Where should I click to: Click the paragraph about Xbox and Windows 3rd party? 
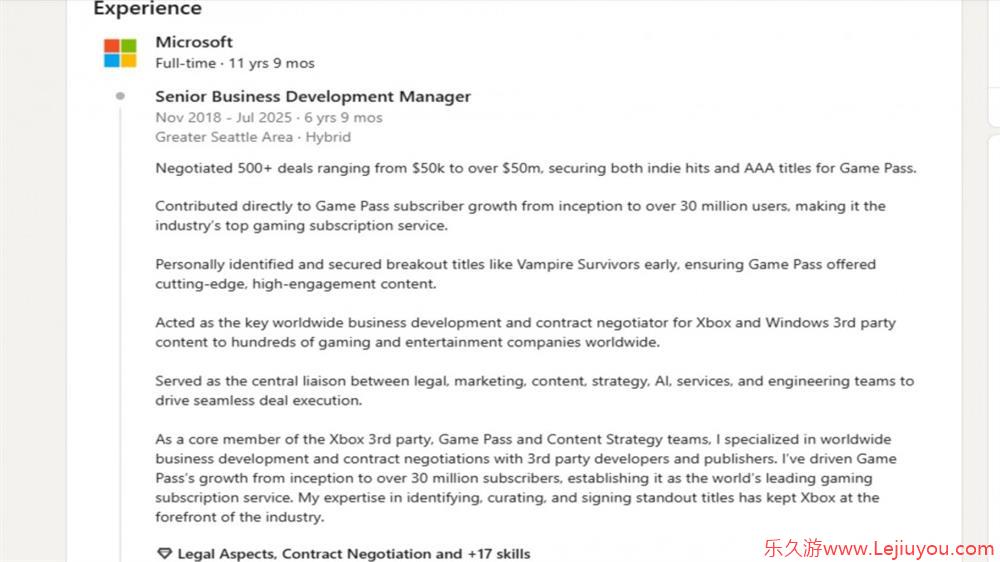tap(526, 332)
